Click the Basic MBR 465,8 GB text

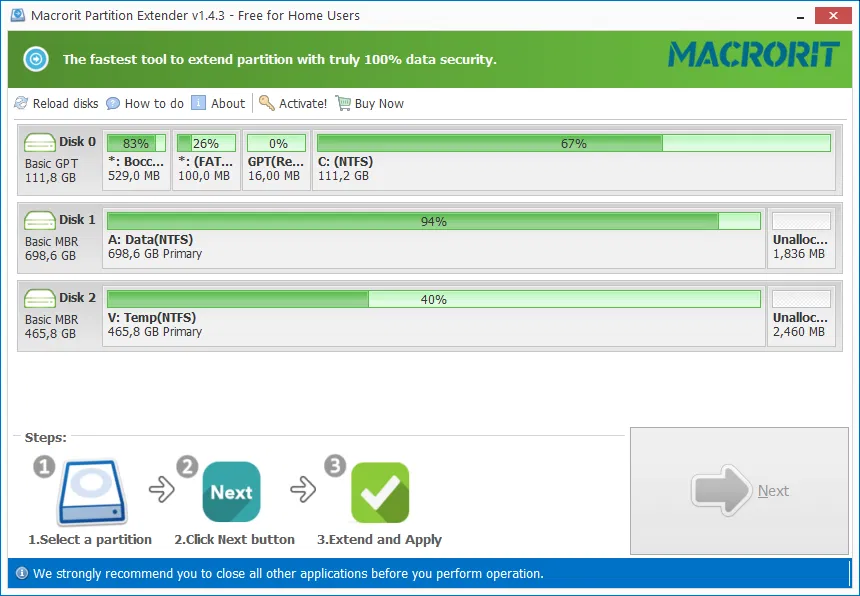tap(51, 326)
